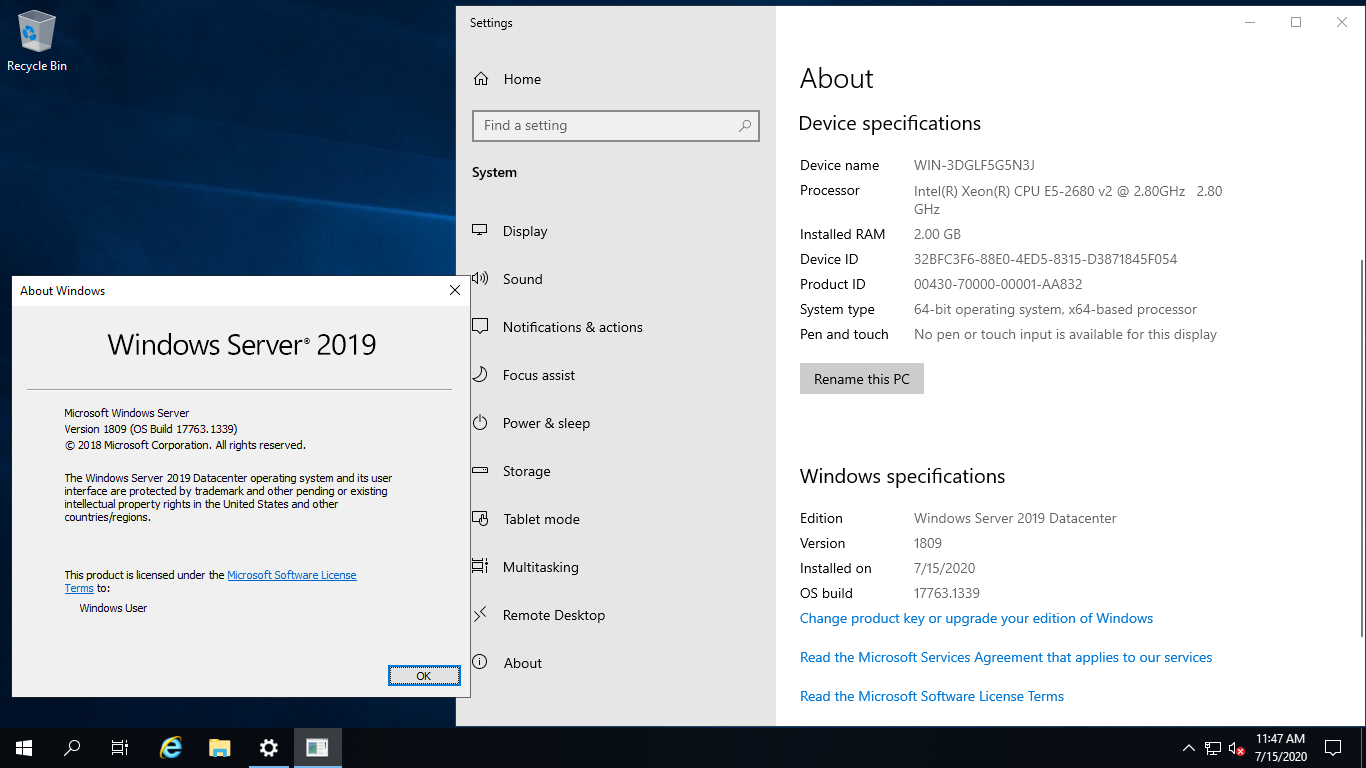Open File Explorer from taskbar

[x=220, y=748]
